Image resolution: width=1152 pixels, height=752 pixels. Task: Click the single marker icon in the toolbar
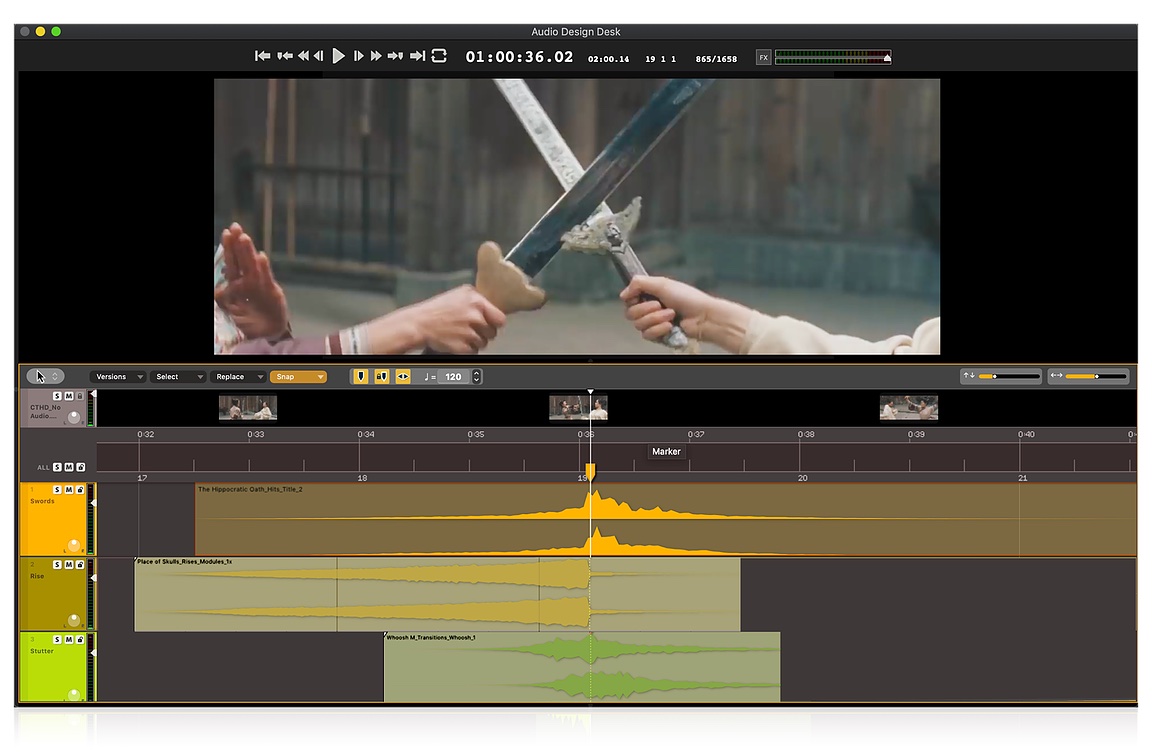[361, 377]
